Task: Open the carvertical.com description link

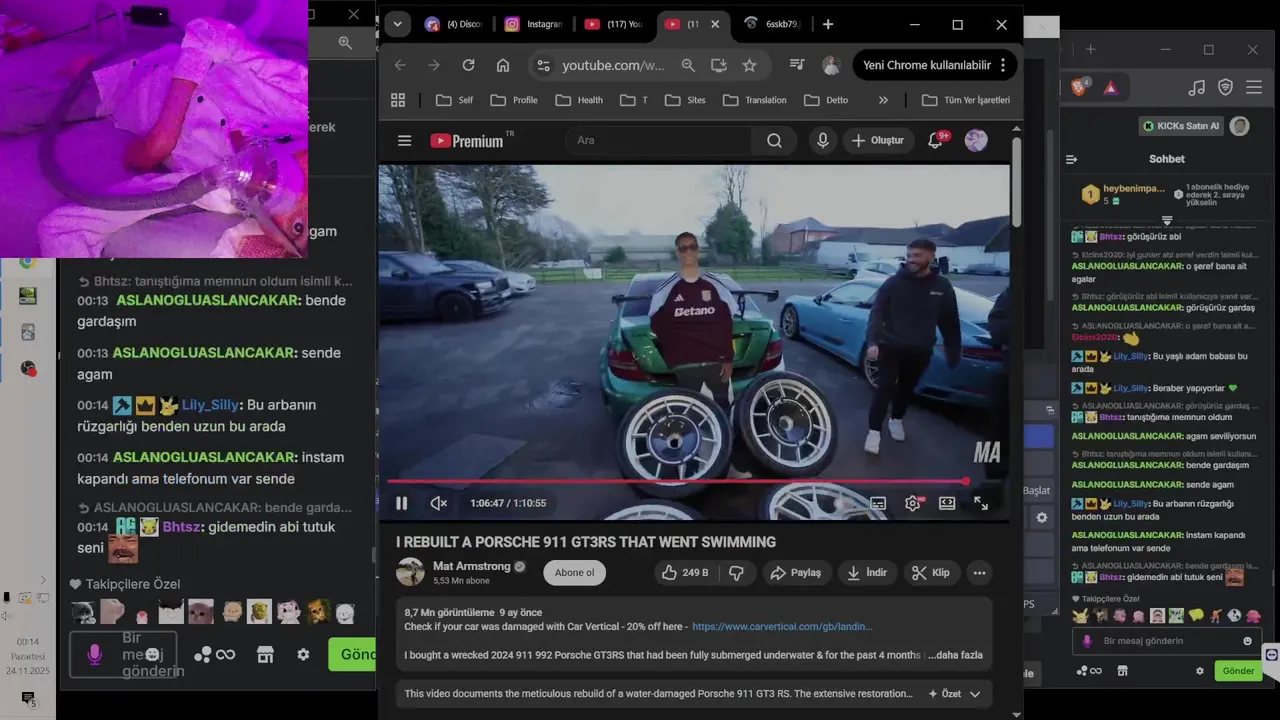Action: (782, 627)
